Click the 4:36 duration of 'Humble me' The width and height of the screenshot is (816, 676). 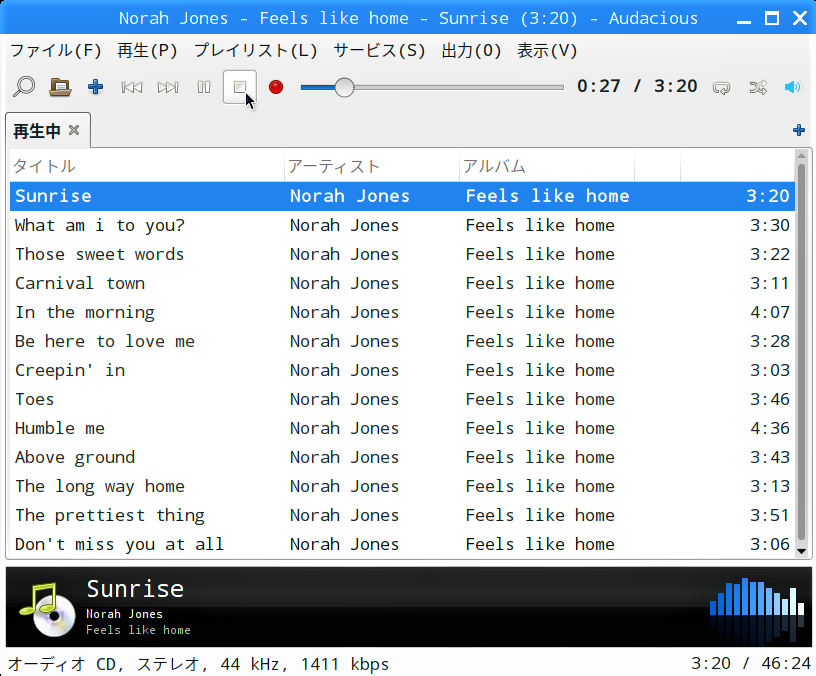click(x=770, y=428)
